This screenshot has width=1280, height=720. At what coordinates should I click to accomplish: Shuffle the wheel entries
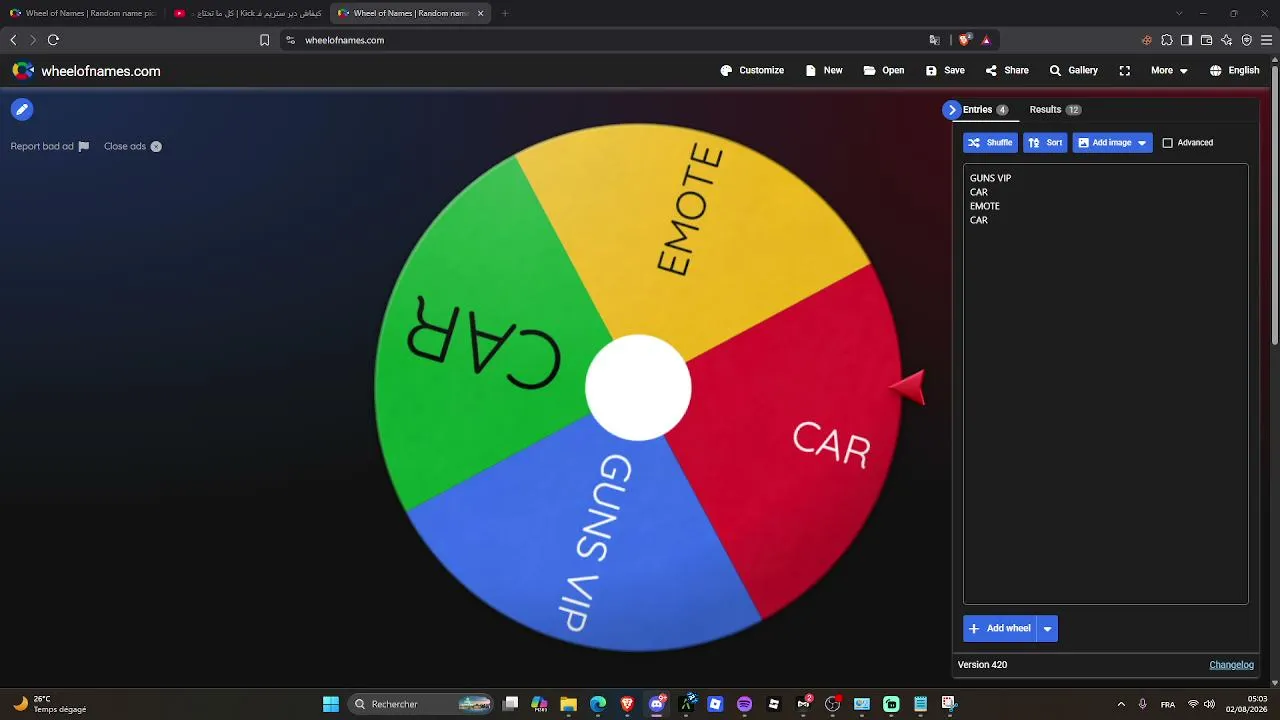click(x=990, y=143)
